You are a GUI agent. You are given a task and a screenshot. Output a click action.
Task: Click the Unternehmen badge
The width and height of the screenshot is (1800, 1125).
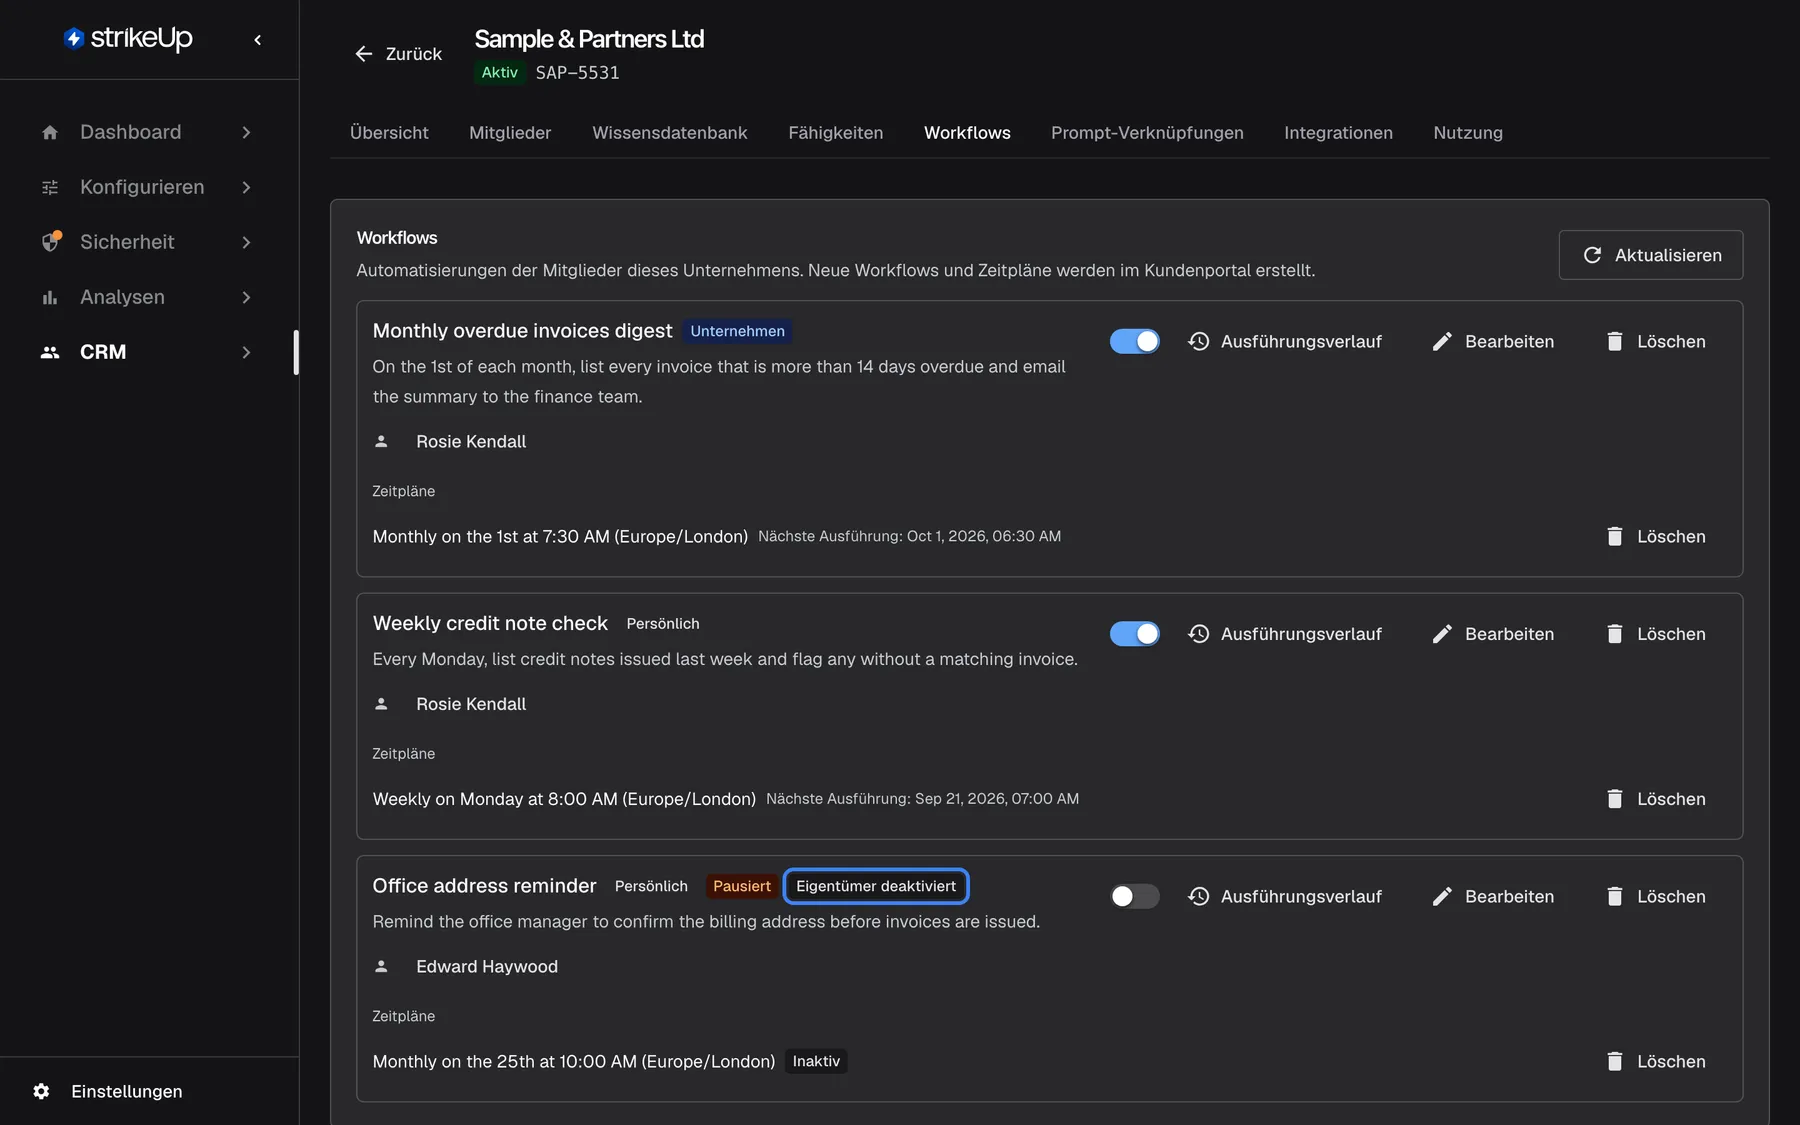738,331
